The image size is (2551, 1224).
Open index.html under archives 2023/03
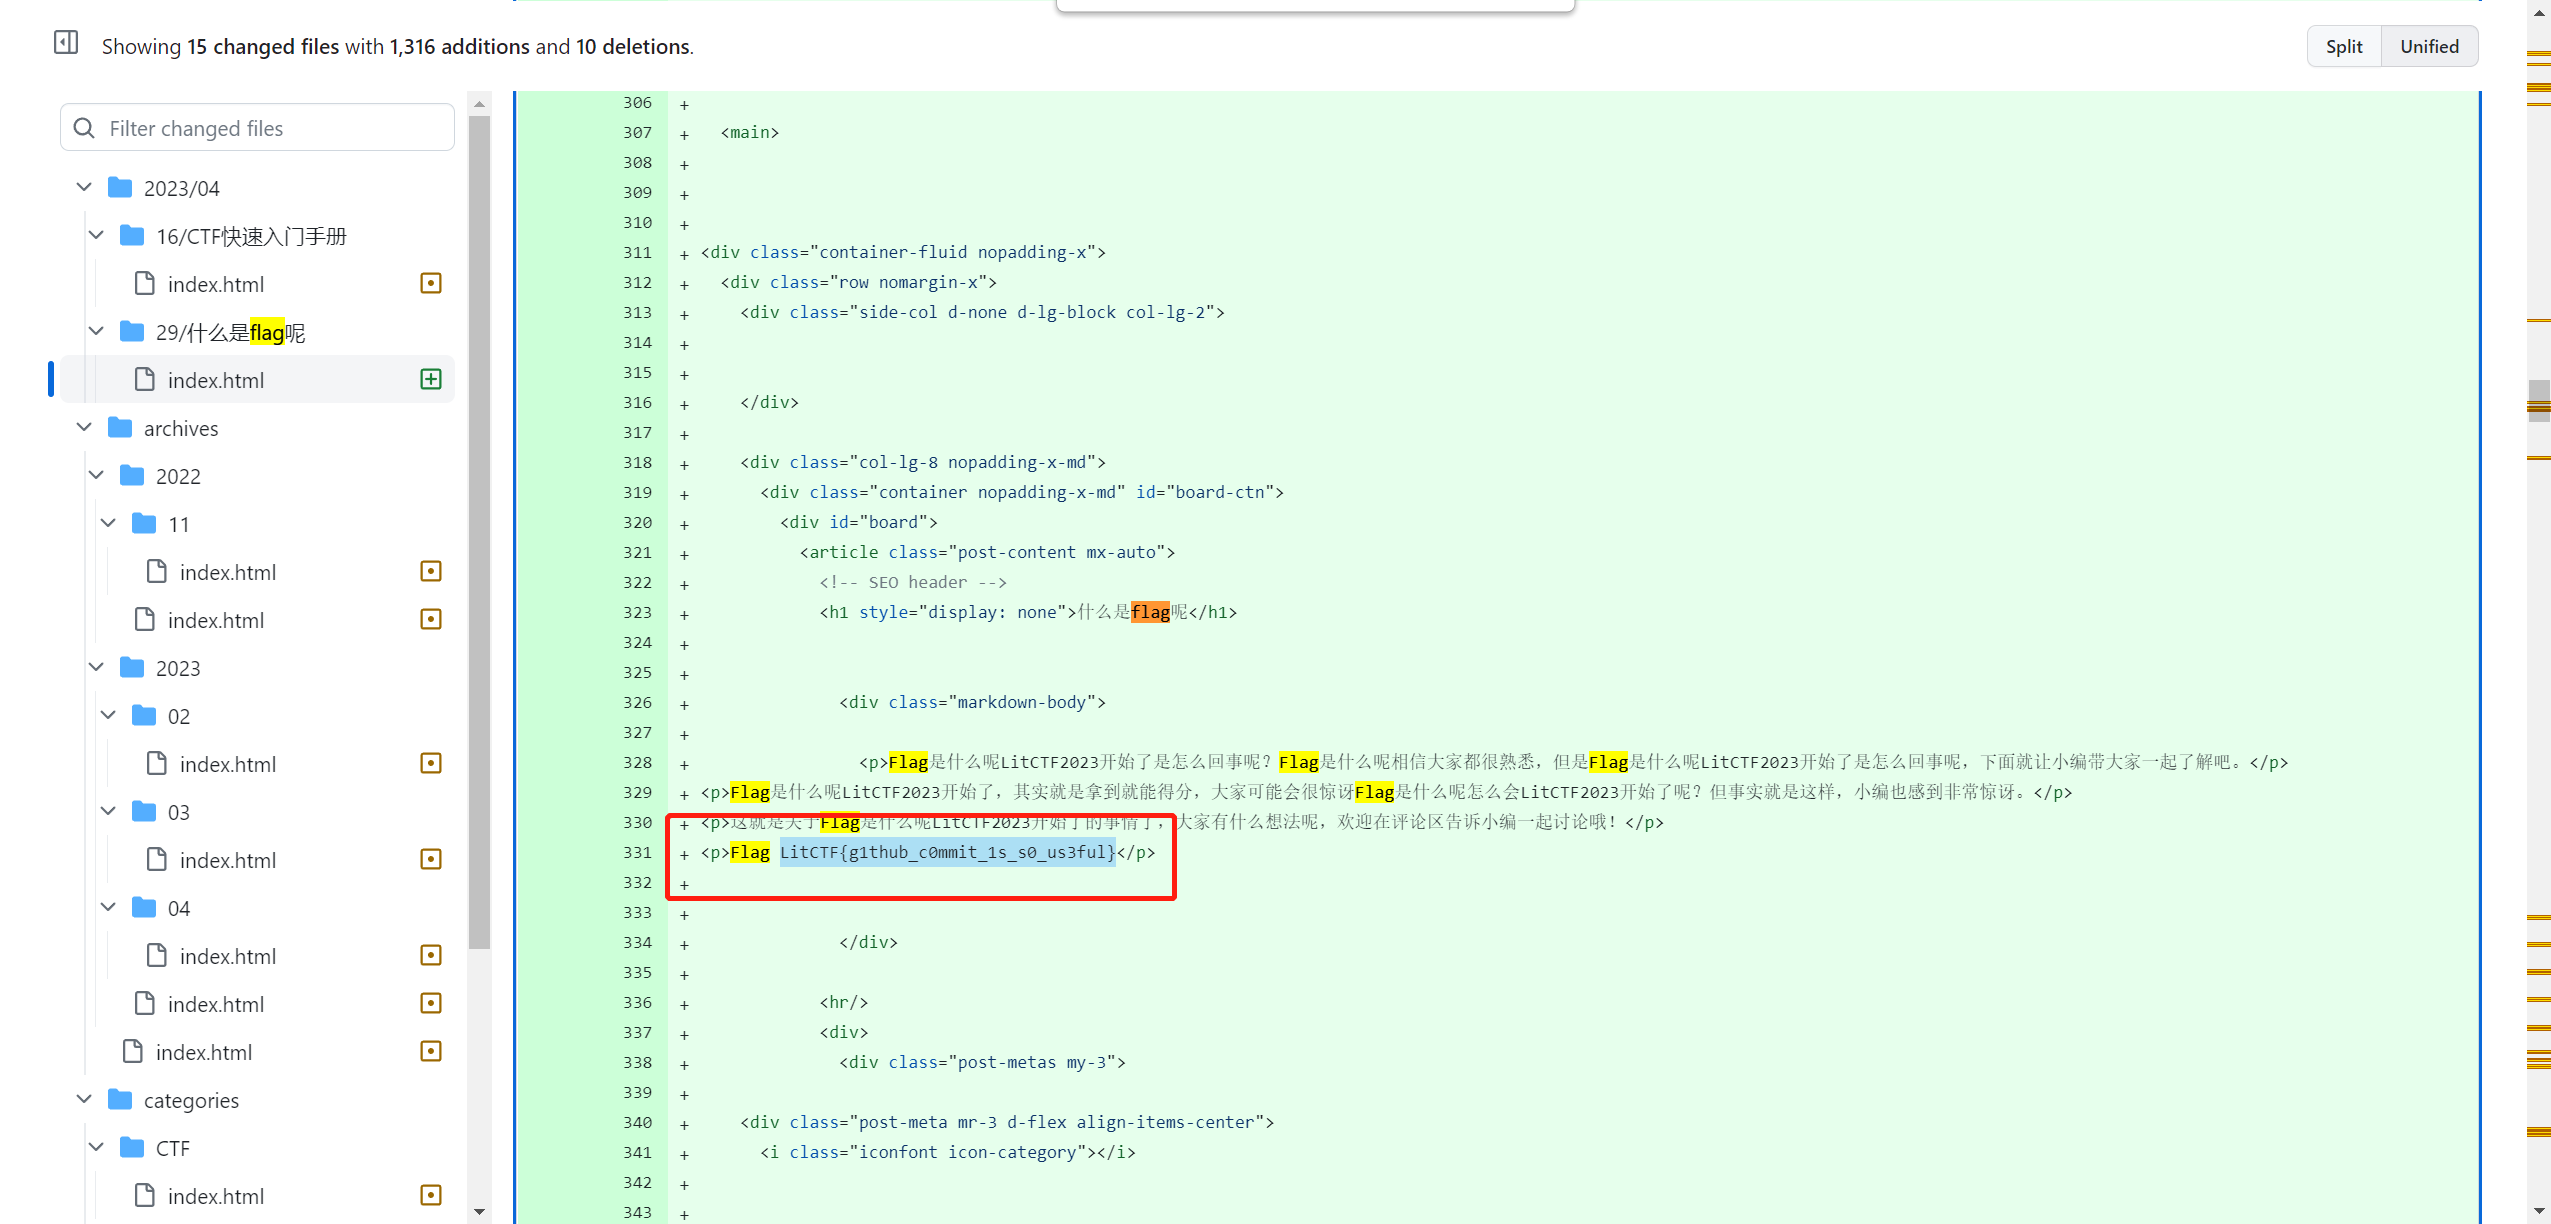(228, 861)
